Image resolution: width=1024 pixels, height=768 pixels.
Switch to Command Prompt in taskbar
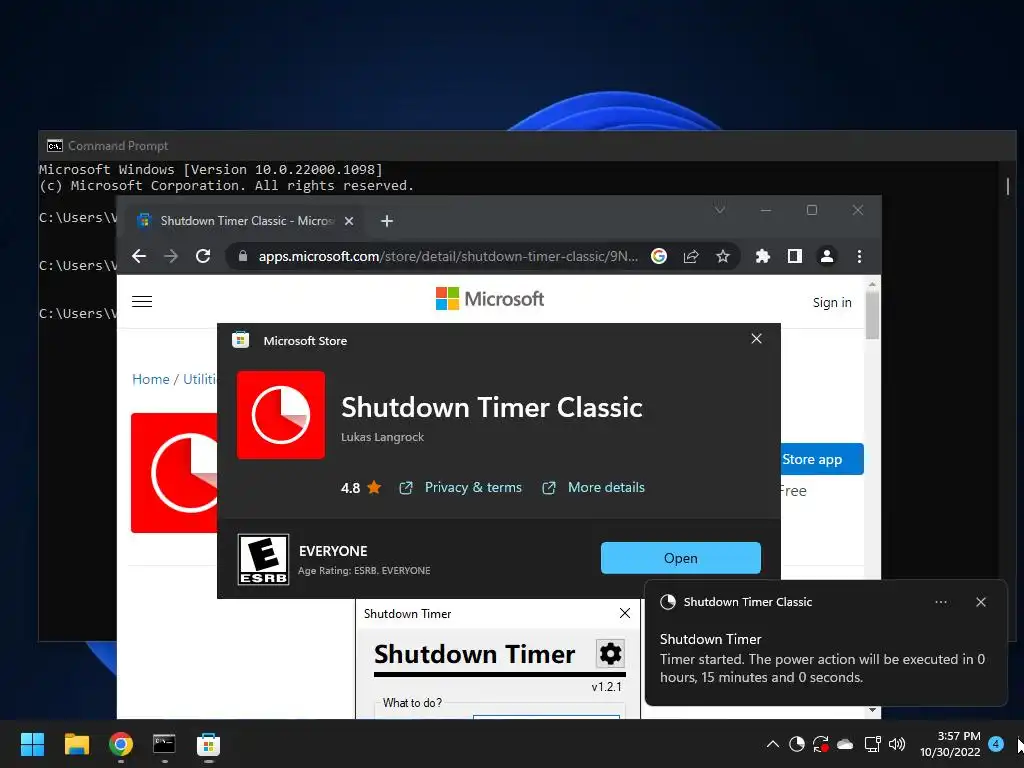pos(164,744)
